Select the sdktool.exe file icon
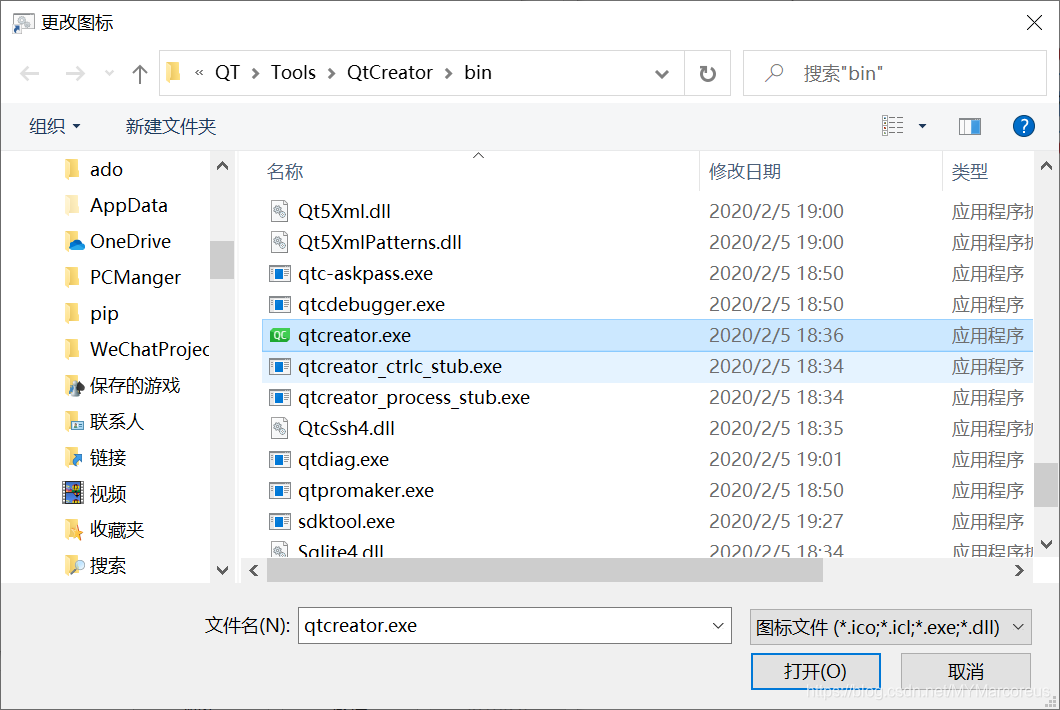Image resolution: width=1060 pixels, height=710 pixels. click(x=279, y=521)
